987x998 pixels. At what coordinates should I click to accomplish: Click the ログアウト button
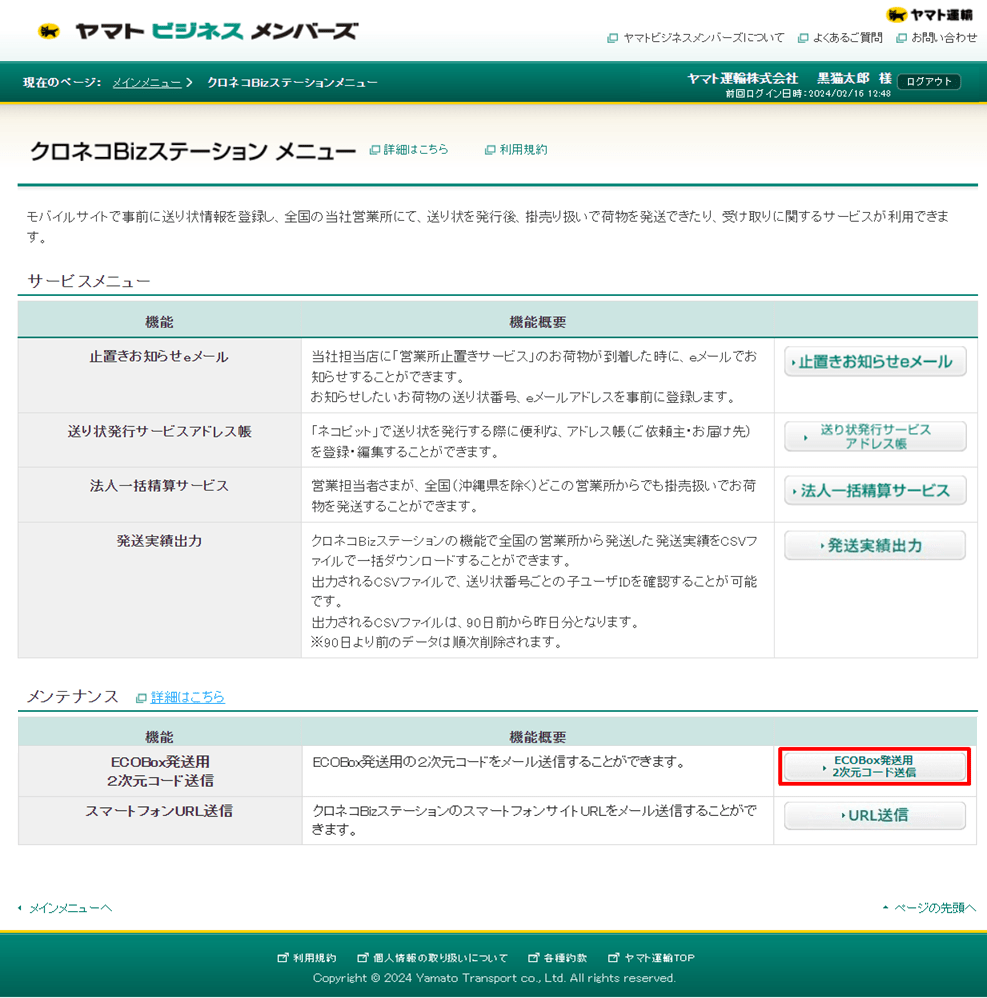[x=928, y=81]
